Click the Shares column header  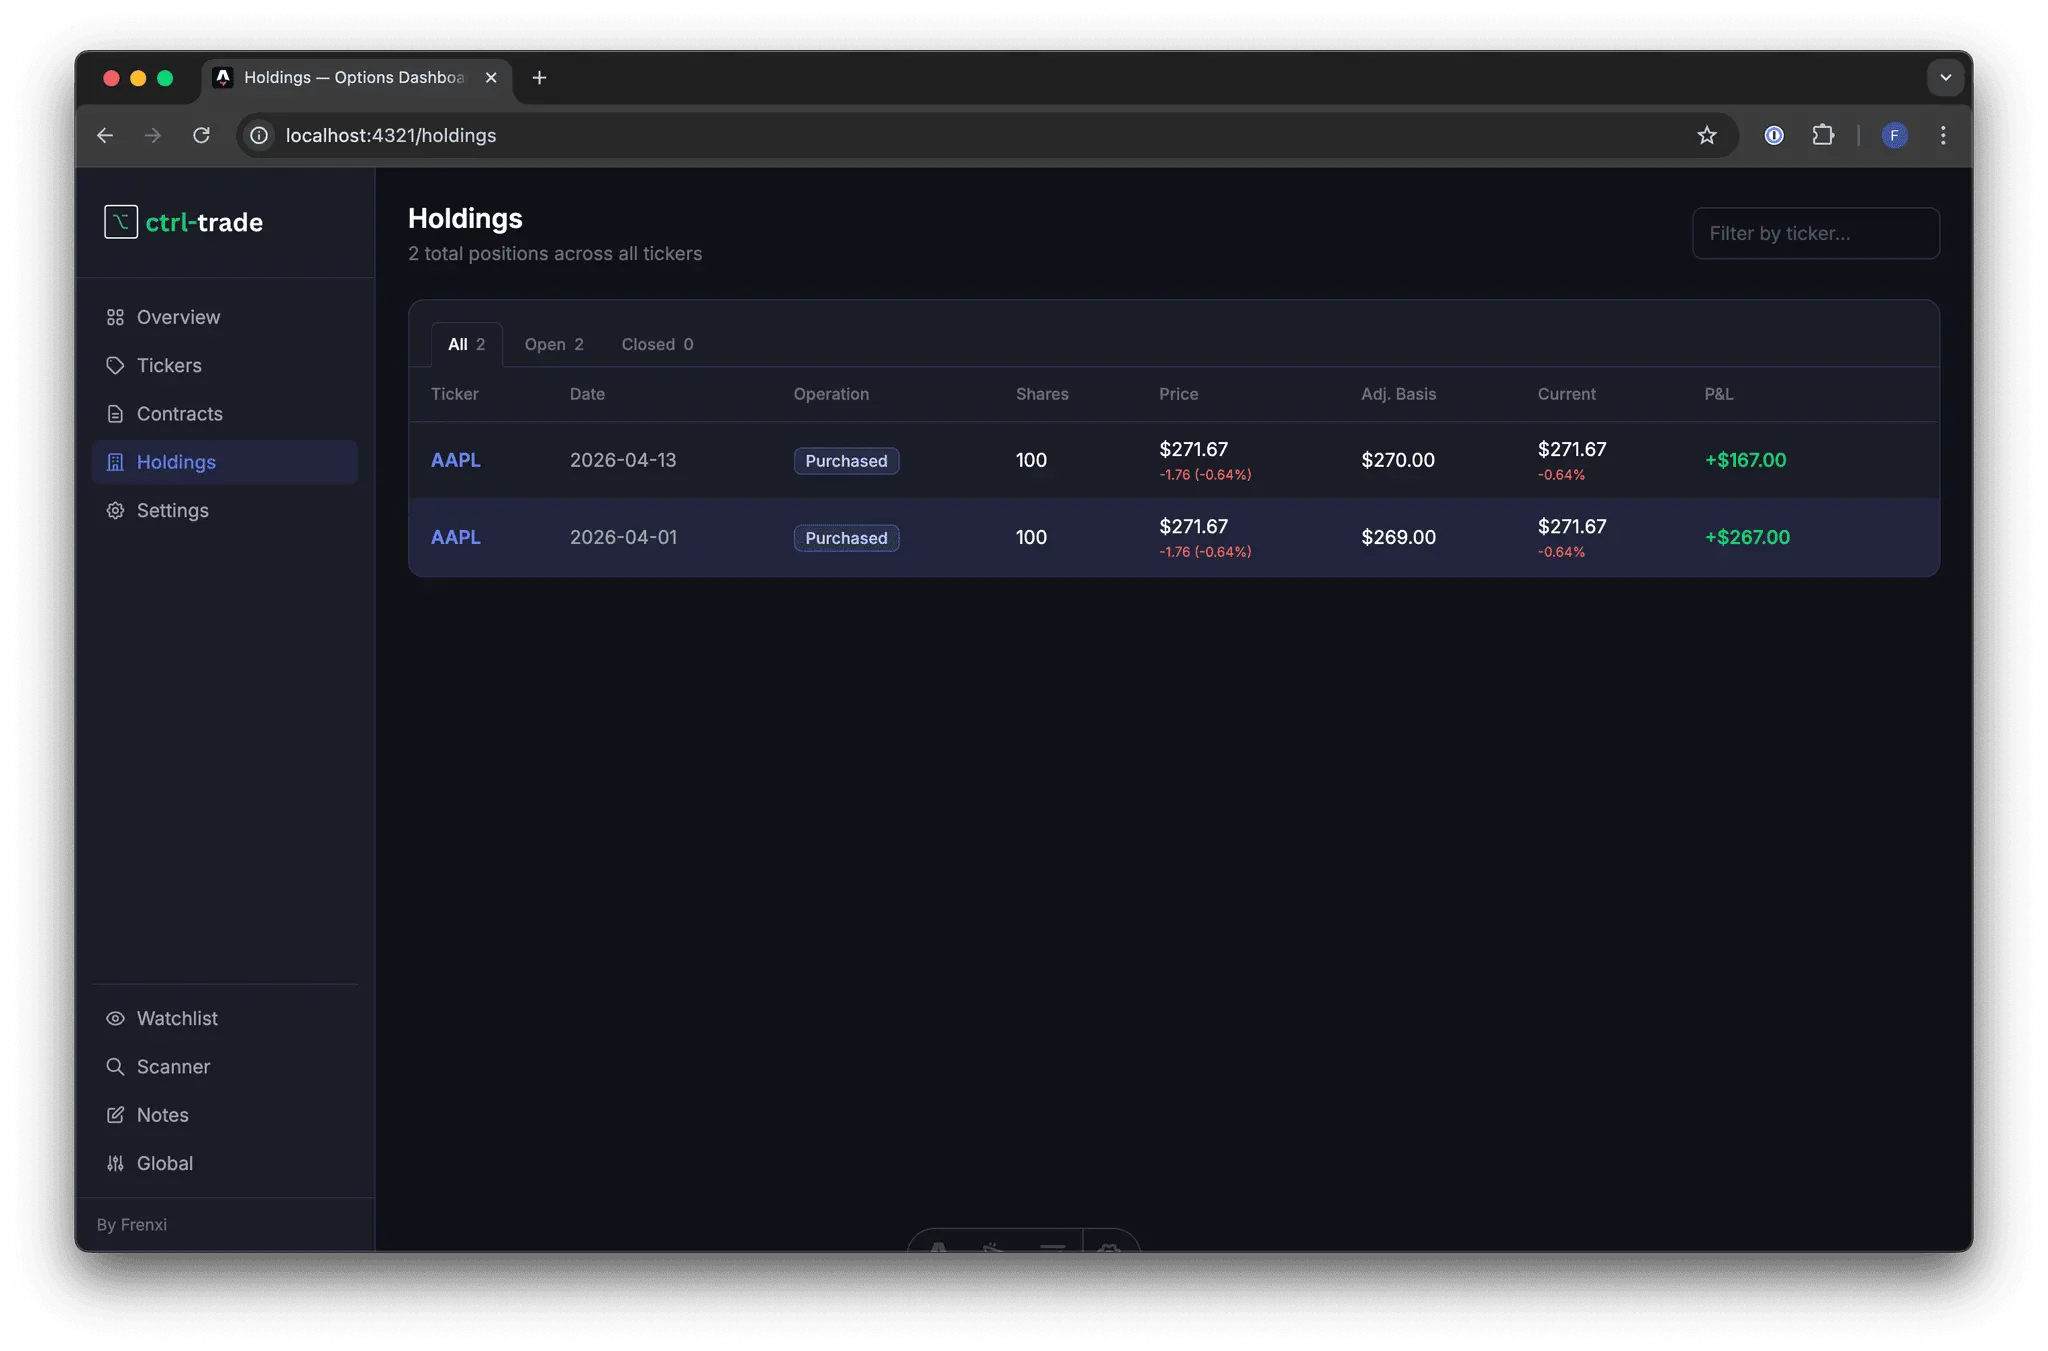pyautogui.click(x=1042, y=394)
